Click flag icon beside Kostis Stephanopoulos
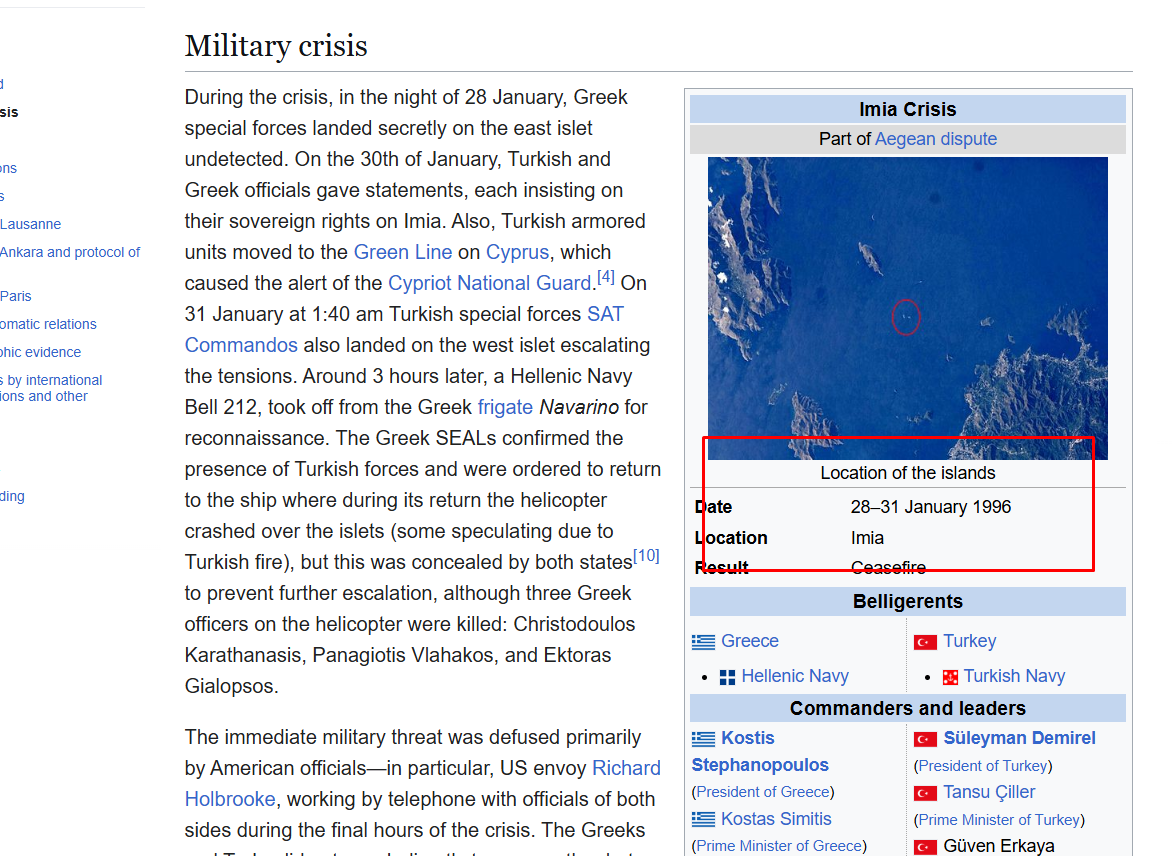1173x856 pixels. tap(703, 739)
